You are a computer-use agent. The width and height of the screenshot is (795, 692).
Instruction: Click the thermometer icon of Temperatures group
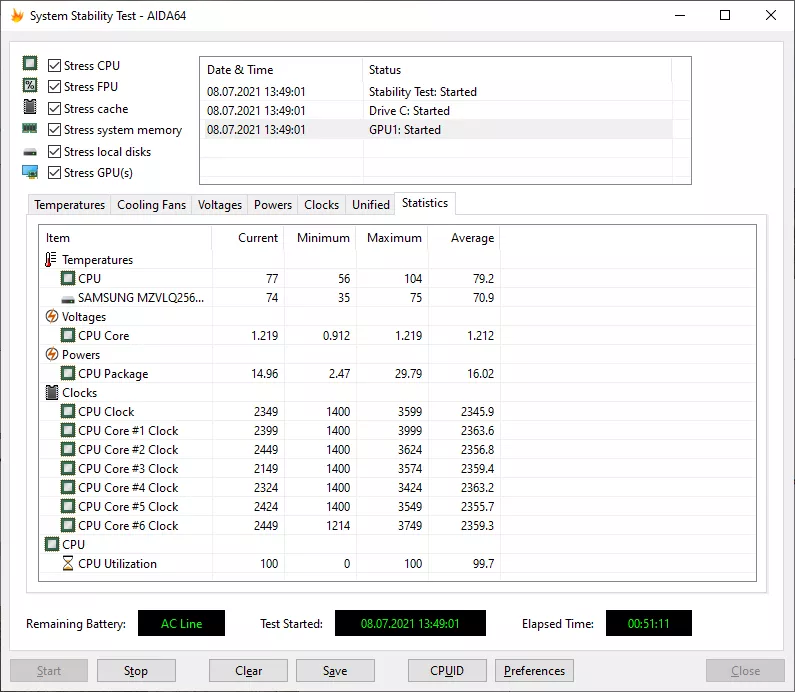click(51, 260)
